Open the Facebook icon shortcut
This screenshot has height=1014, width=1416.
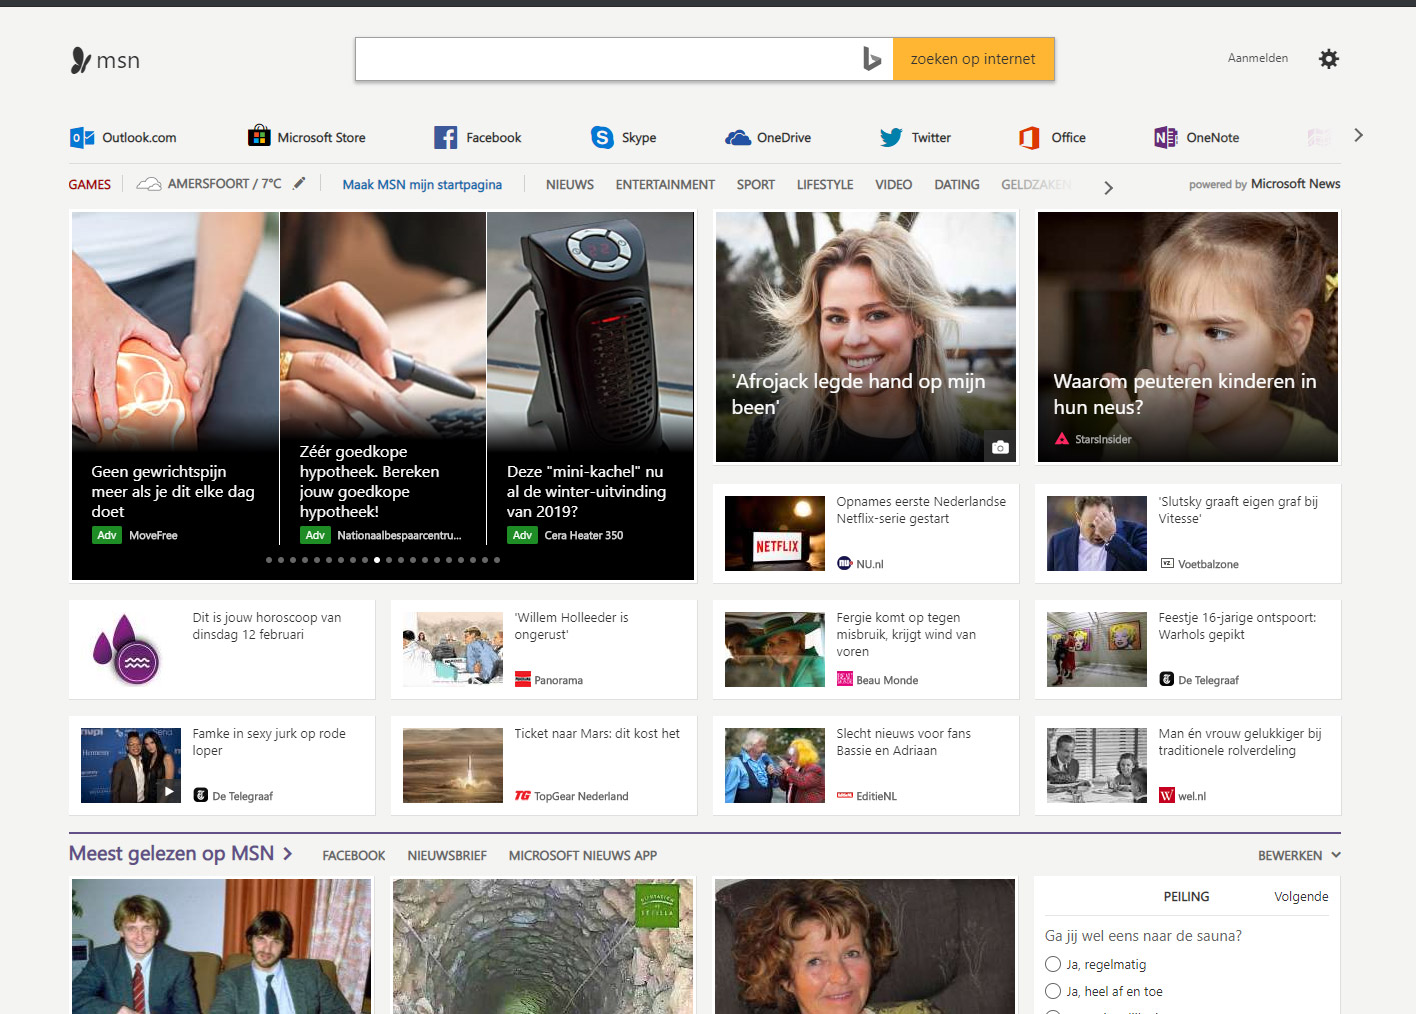(445, 138)
